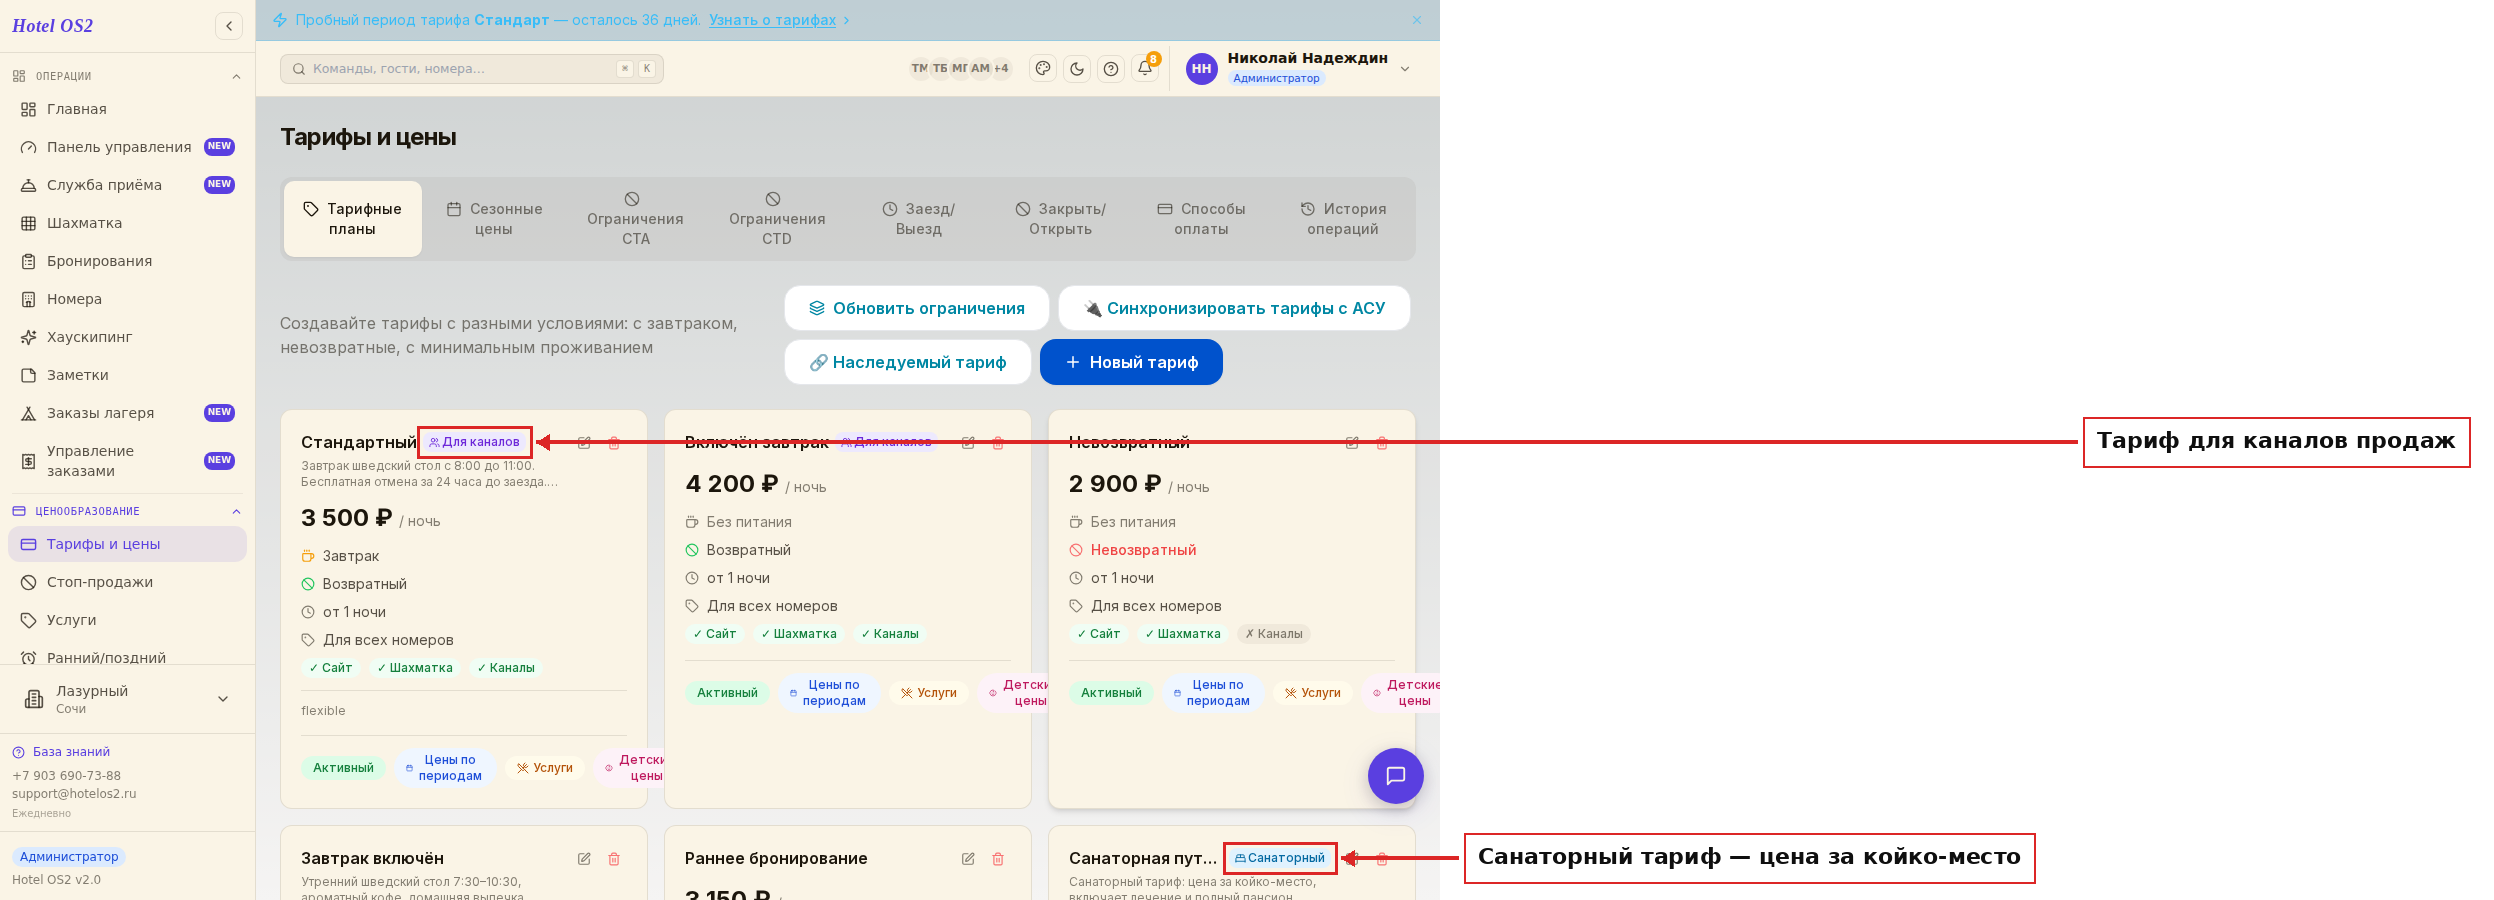The image size is (2494, 900).
Task: Edit the Стандартный tariff via pencil icon
Action: tap(584, 442)
